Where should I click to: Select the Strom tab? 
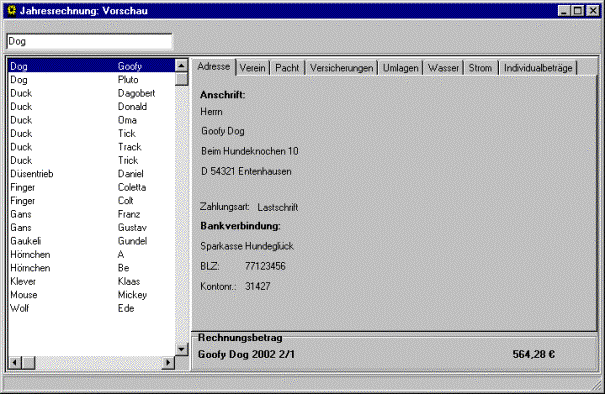[480, 68]
